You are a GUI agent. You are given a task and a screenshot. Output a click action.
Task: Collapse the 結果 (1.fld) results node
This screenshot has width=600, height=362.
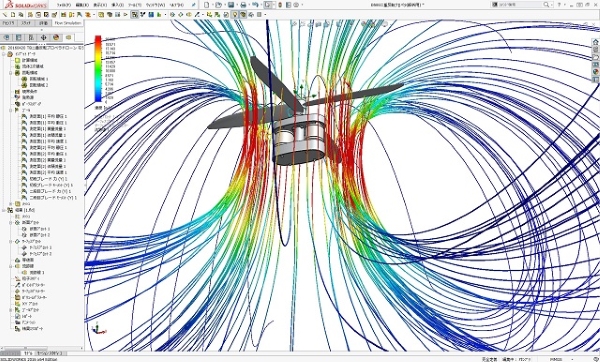point(4,210)
